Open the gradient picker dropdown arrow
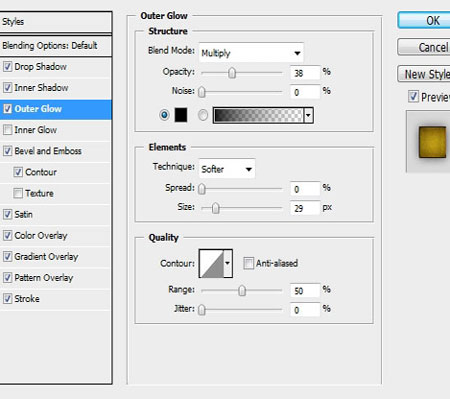The image size is (450, 399). [309, 115]
